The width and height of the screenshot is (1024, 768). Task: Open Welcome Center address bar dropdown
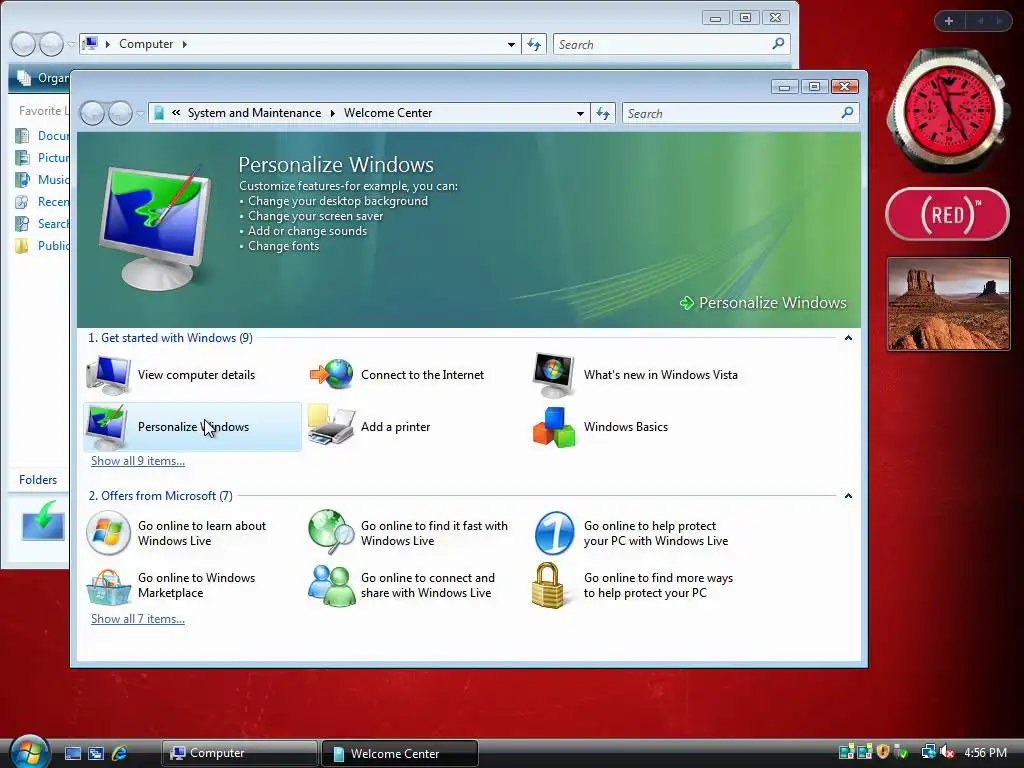(580, 114)
